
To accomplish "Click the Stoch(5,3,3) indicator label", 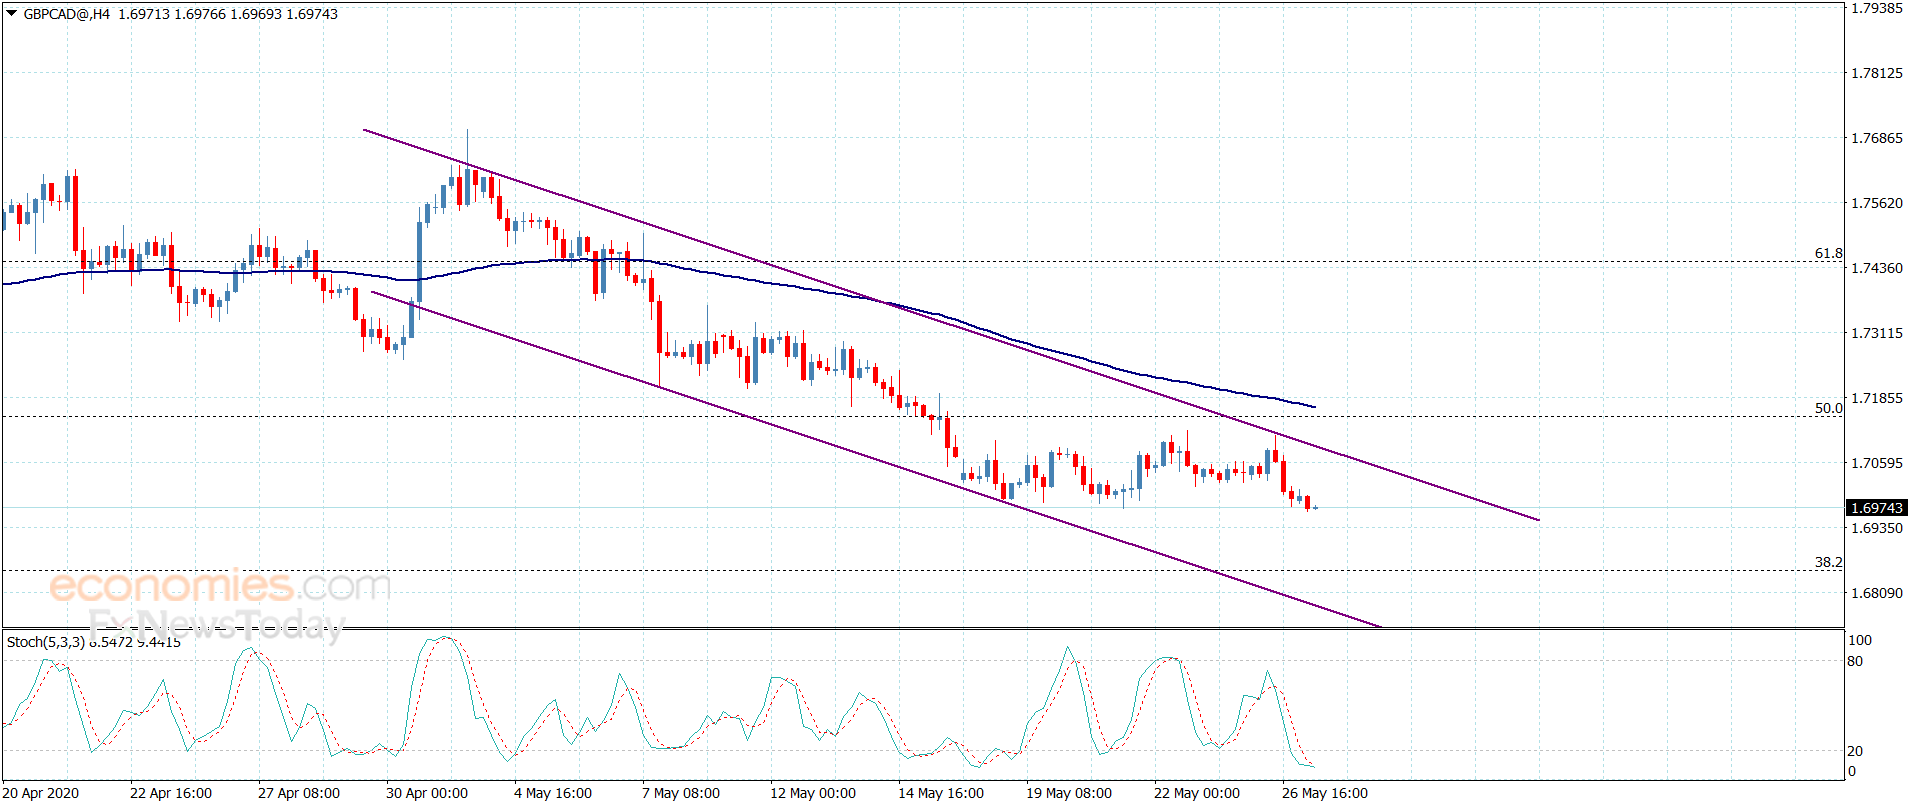I will coord(45,642).
